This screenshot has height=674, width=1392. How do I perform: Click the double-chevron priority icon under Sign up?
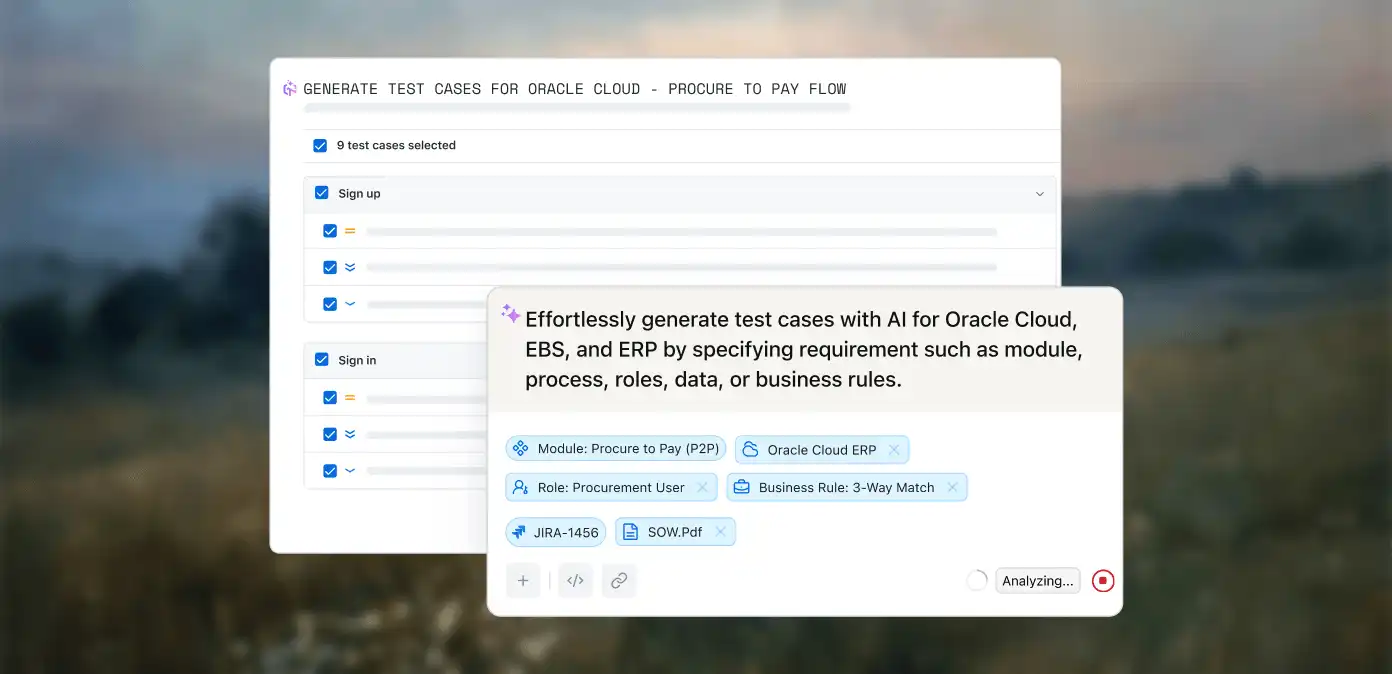(350, 268)
